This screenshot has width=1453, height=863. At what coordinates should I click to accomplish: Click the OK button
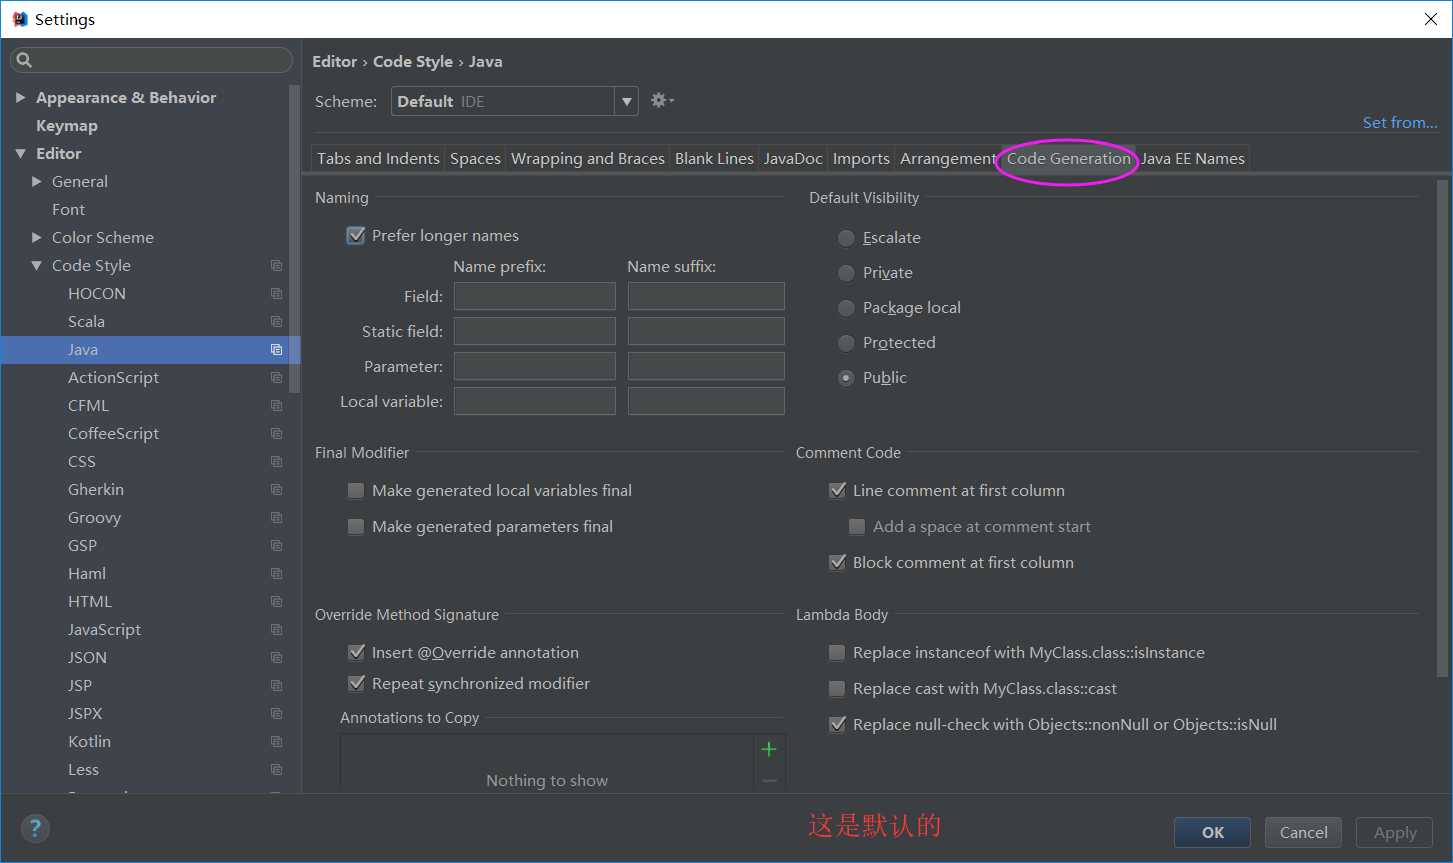point(1212,832)
